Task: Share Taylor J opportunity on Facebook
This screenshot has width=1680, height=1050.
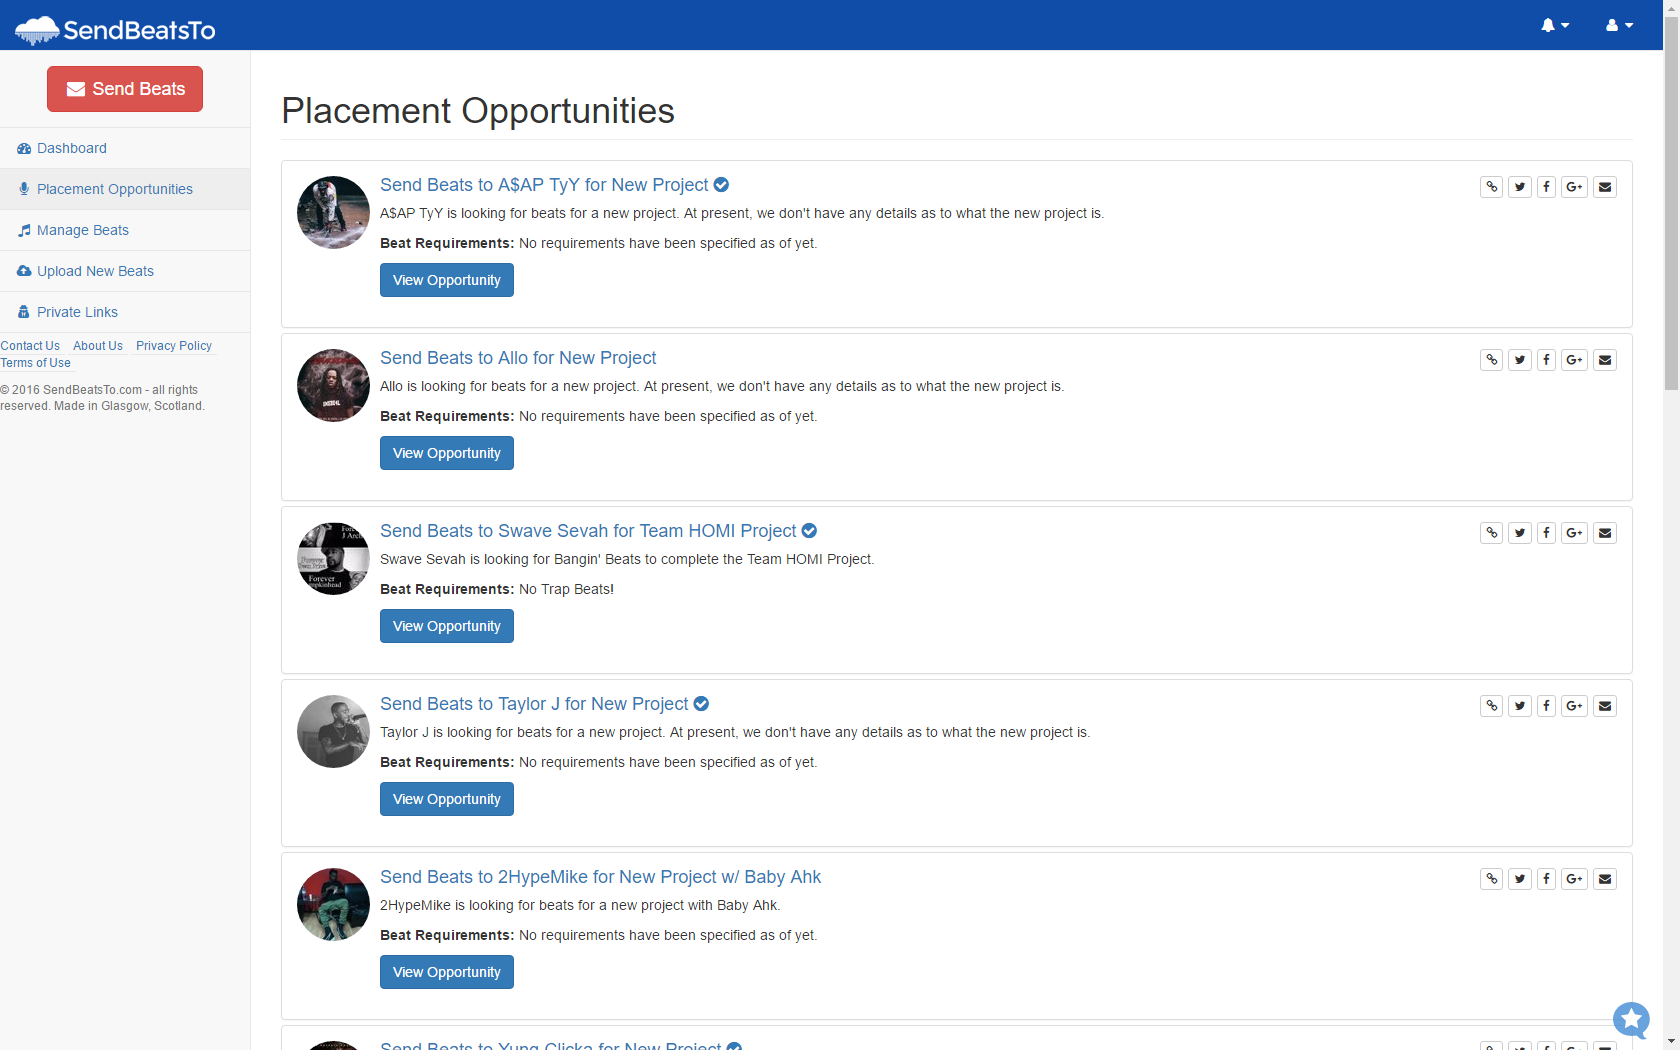Action: click(1546, 706)
